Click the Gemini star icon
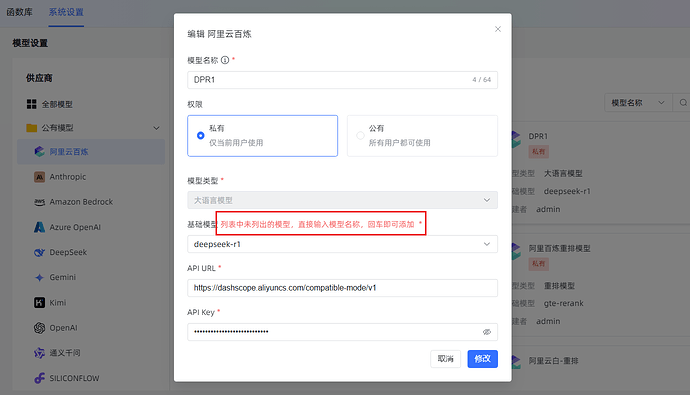 pyautogui.click(x=39, y=278)
